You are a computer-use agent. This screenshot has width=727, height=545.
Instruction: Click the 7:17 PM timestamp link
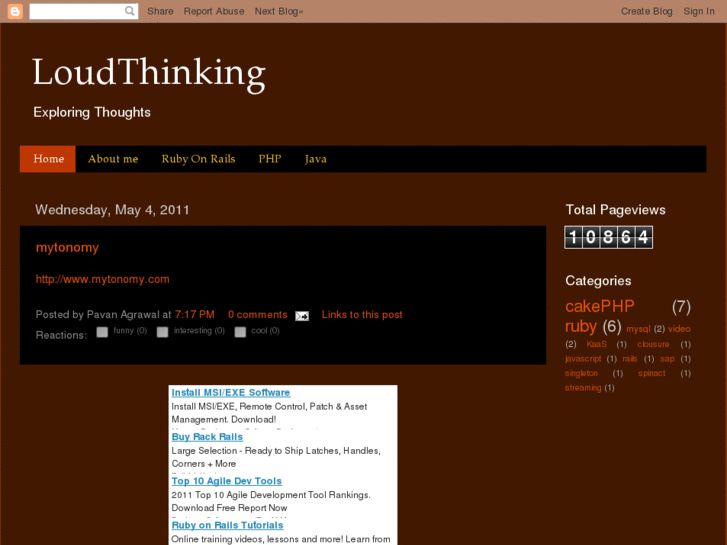pyautogui.click(x=195, y=314)
